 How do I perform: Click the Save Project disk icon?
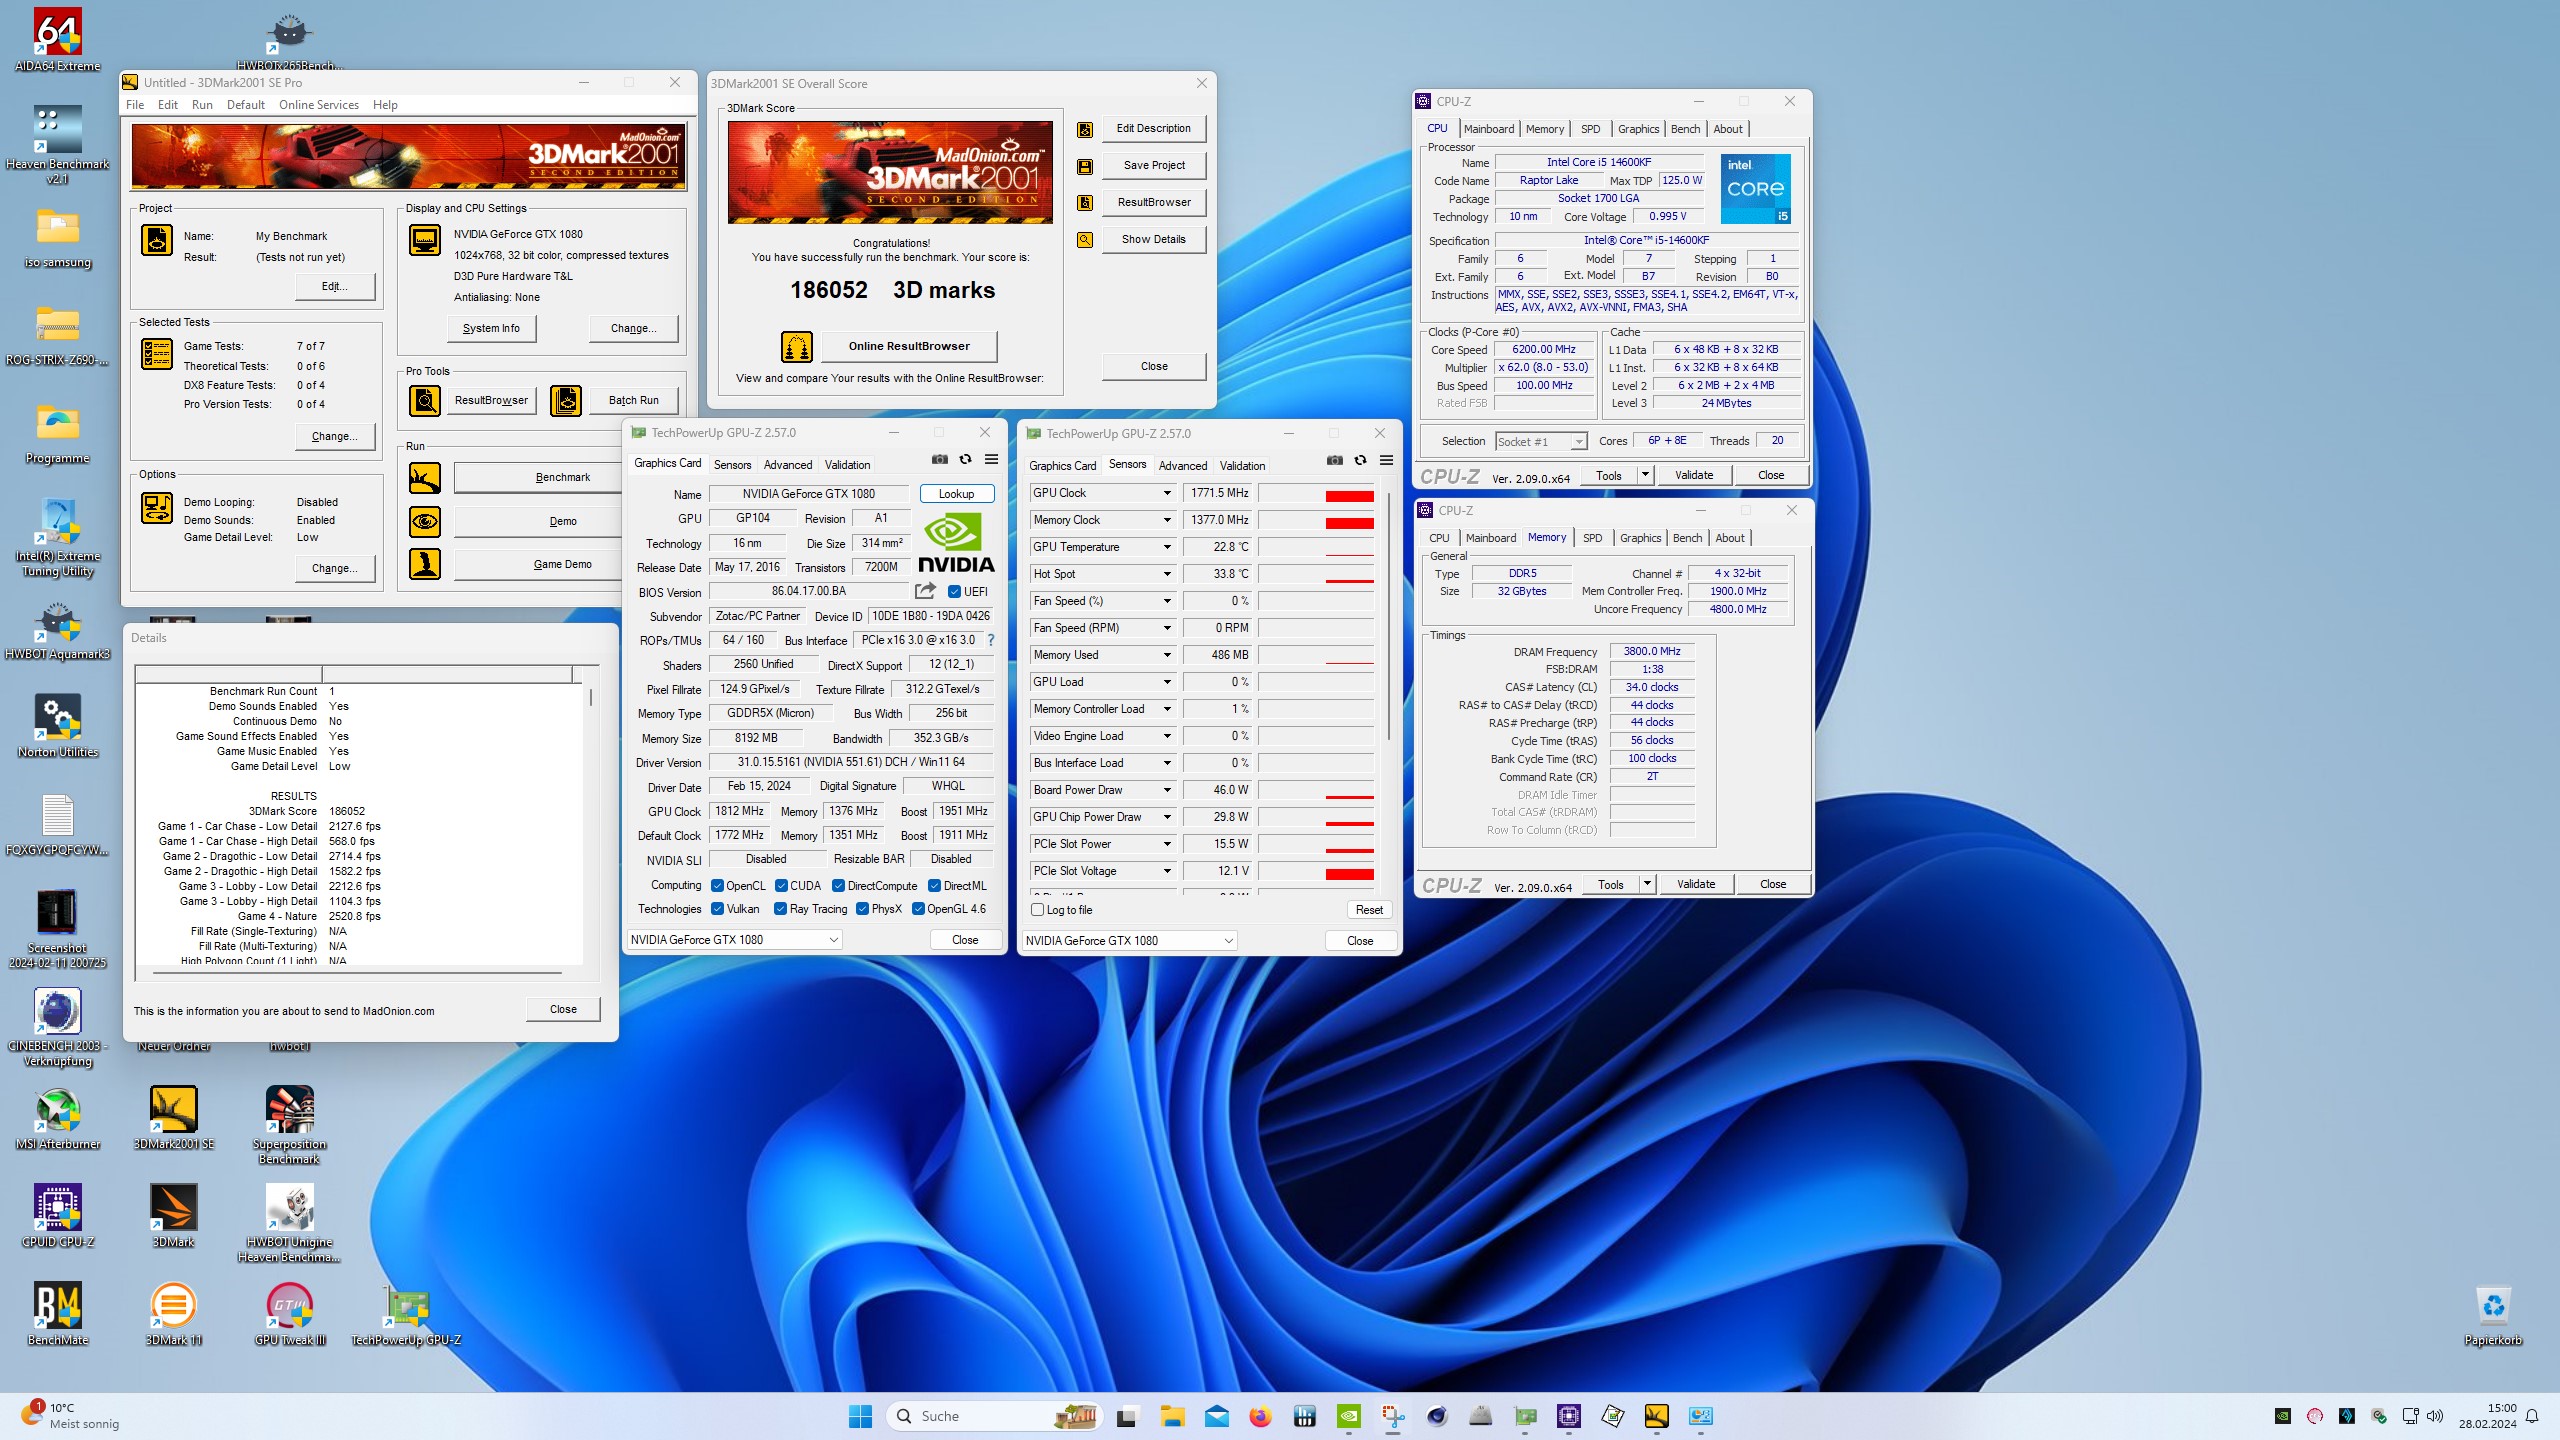pyautogui.click(x=1085, y=166)
